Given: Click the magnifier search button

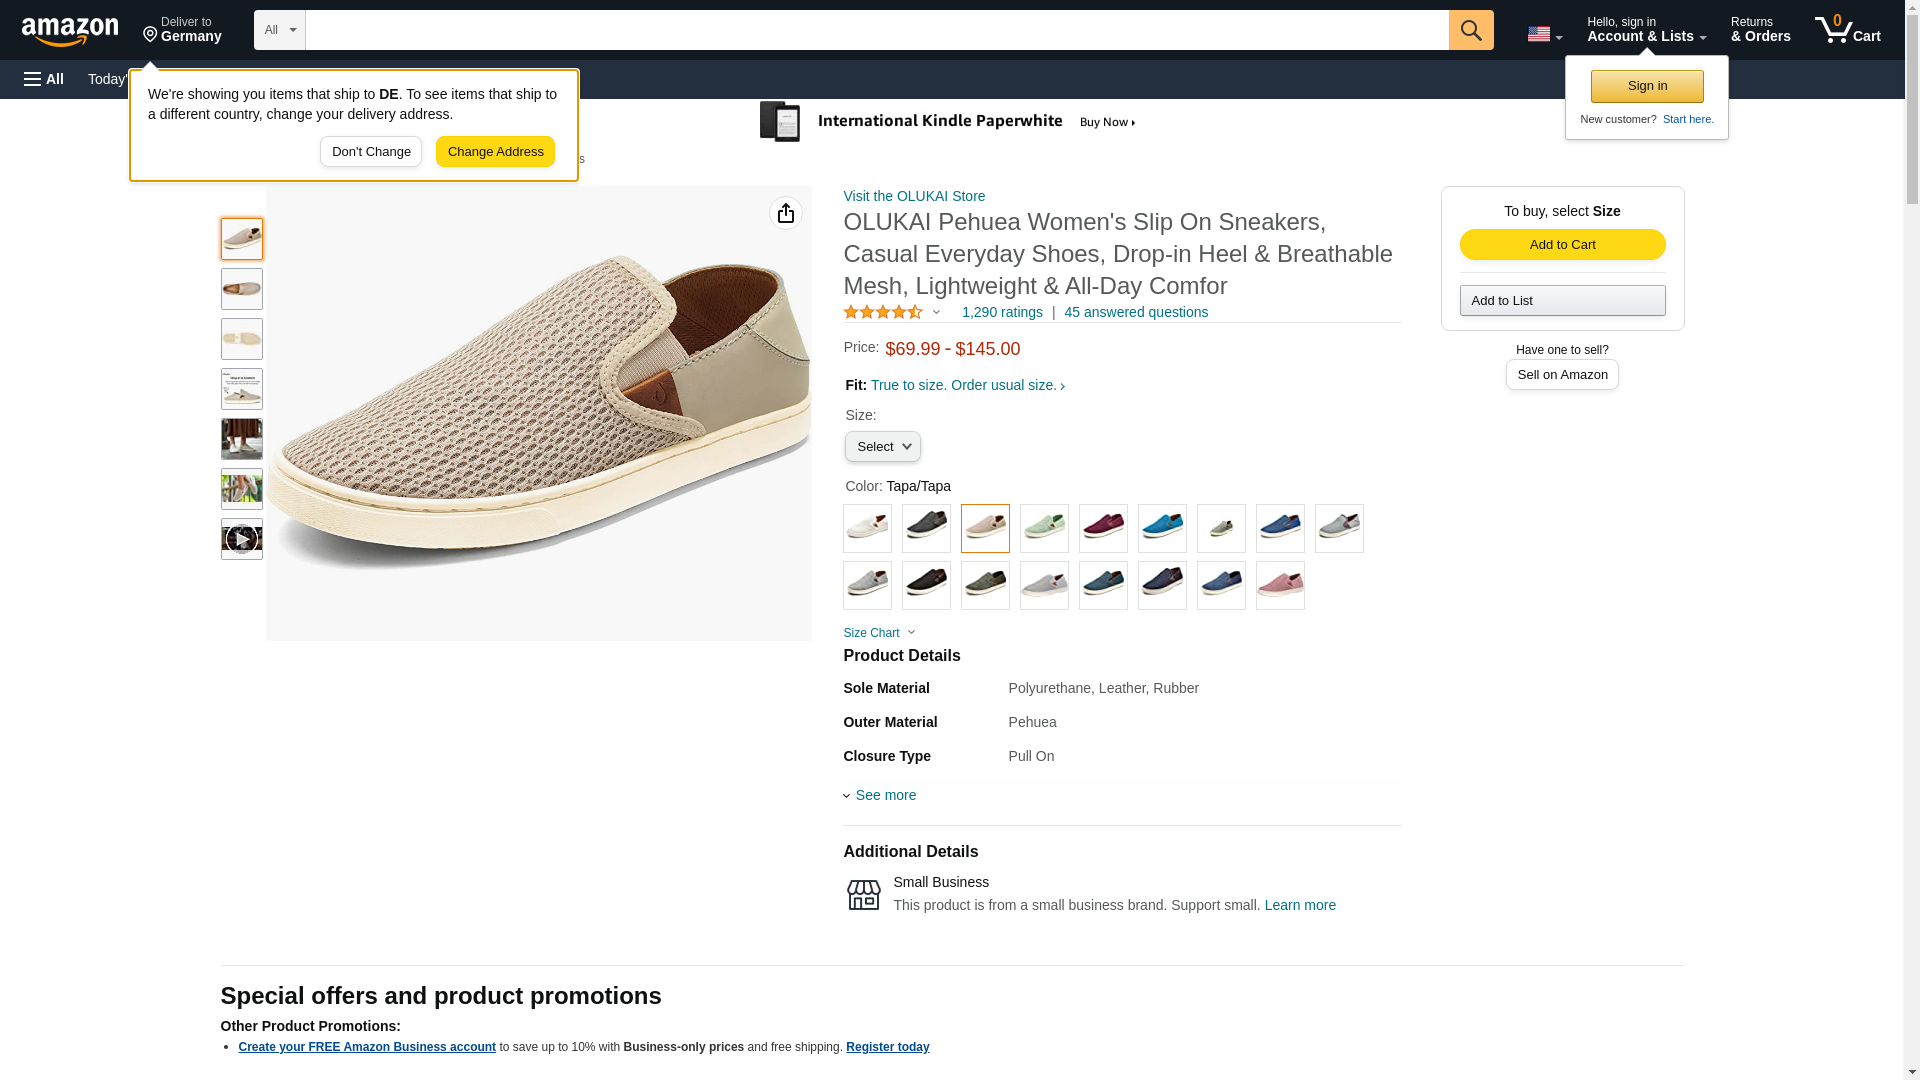Looking at the screenshot, I should [x=1470, y=30].
